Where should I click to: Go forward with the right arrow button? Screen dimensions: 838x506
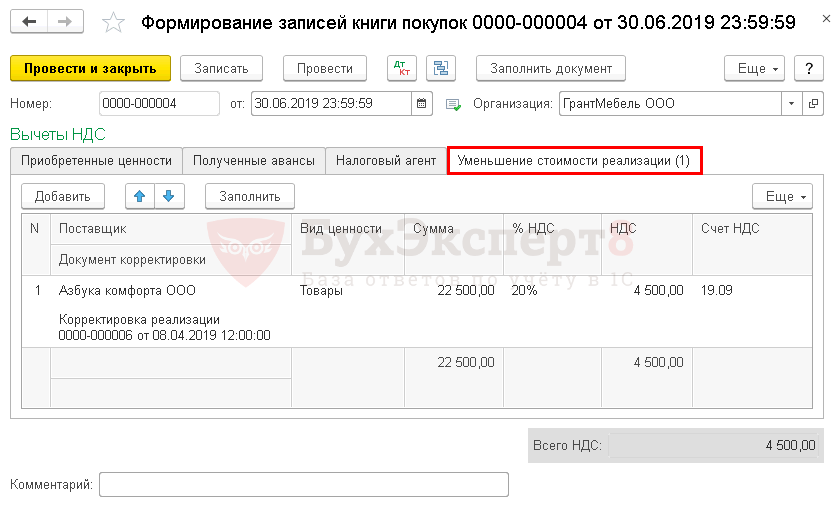click(65, 22)
